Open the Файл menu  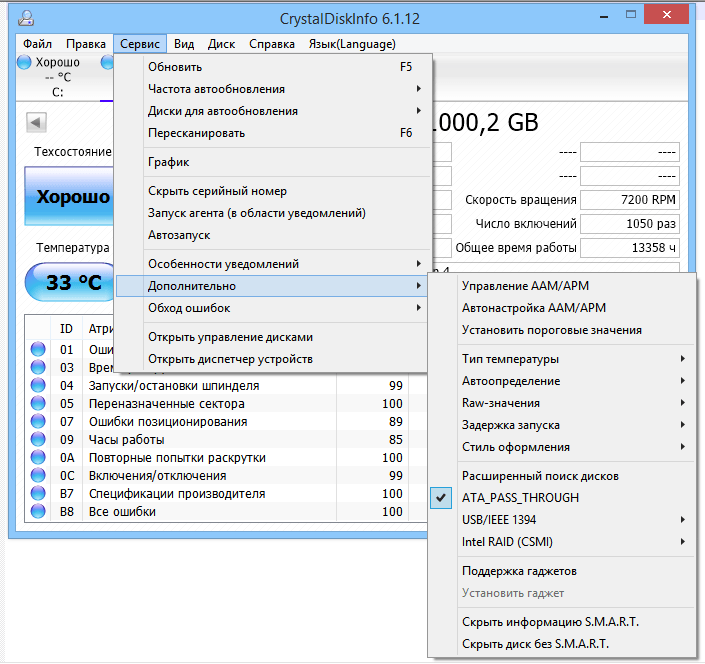[x=37, y=44]
